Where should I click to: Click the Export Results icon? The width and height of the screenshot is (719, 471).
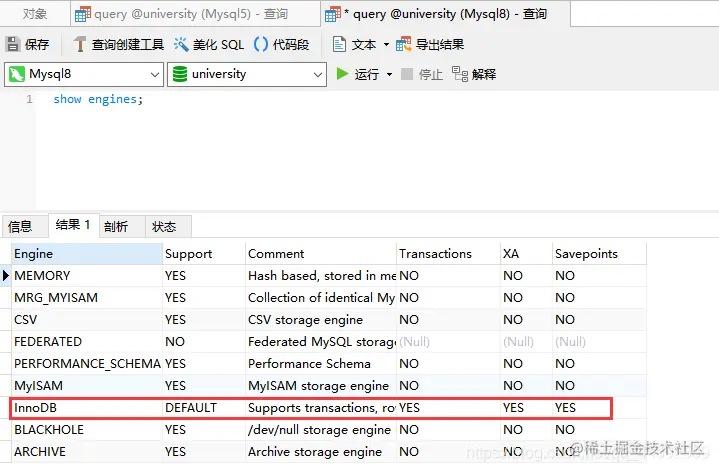click(x=404, y=44)
